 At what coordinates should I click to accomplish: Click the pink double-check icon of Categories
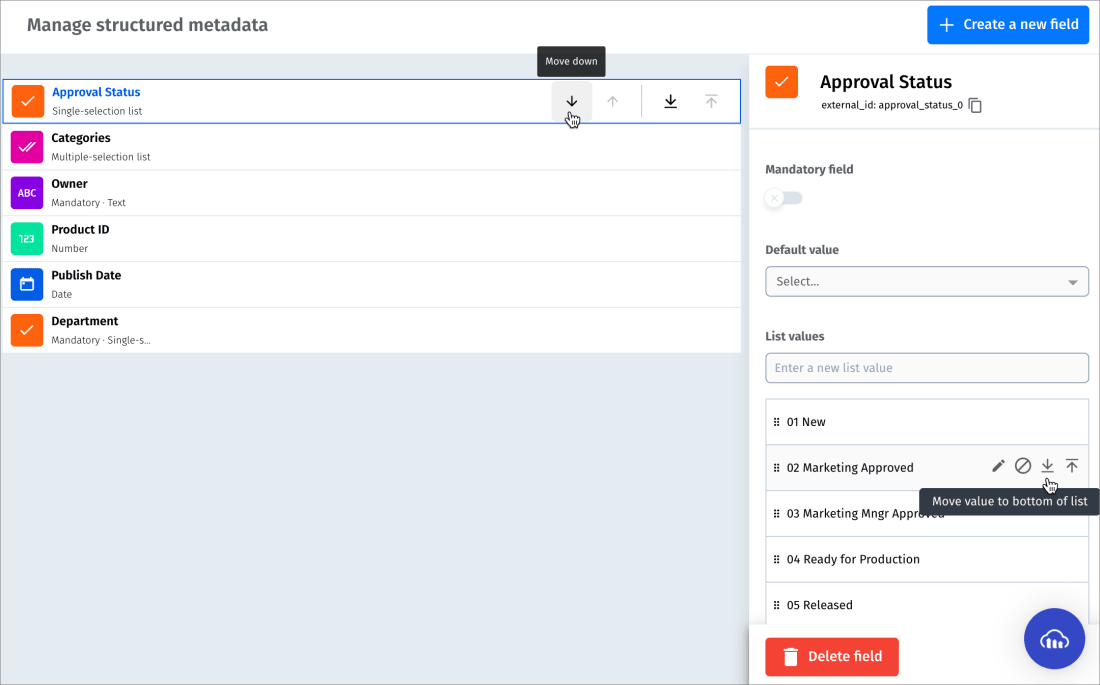[27, 147]
